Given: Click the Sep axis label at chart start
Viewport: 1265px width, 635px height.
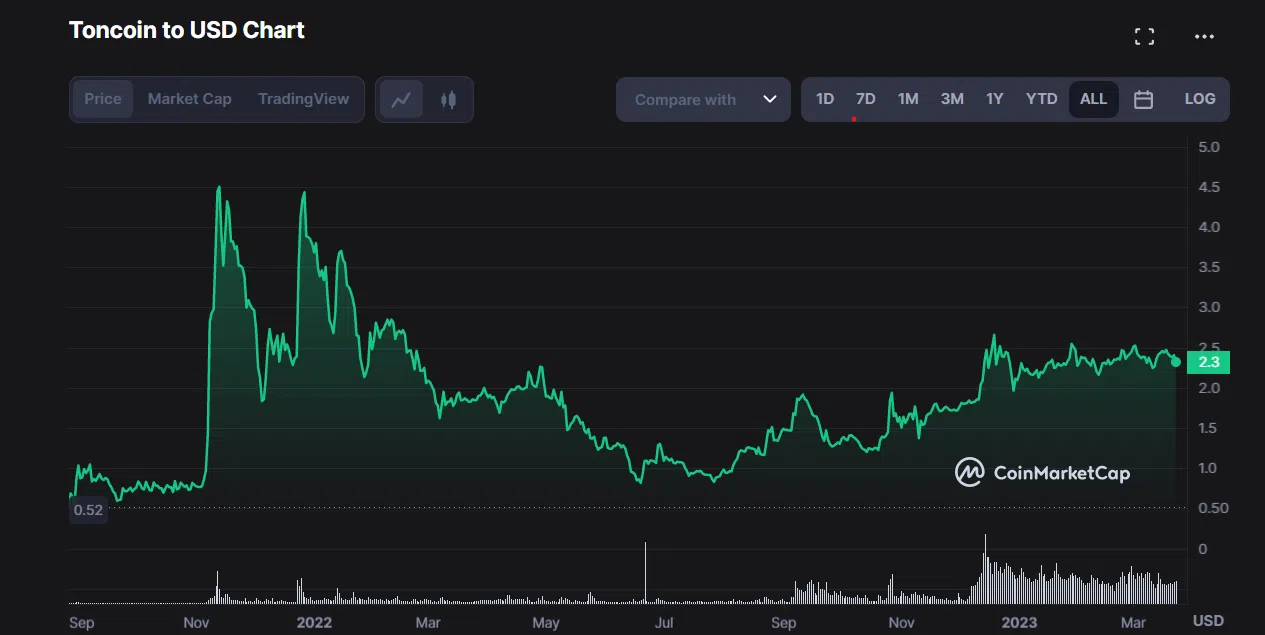Looking at the screenshot, I should tap(81, 622).
